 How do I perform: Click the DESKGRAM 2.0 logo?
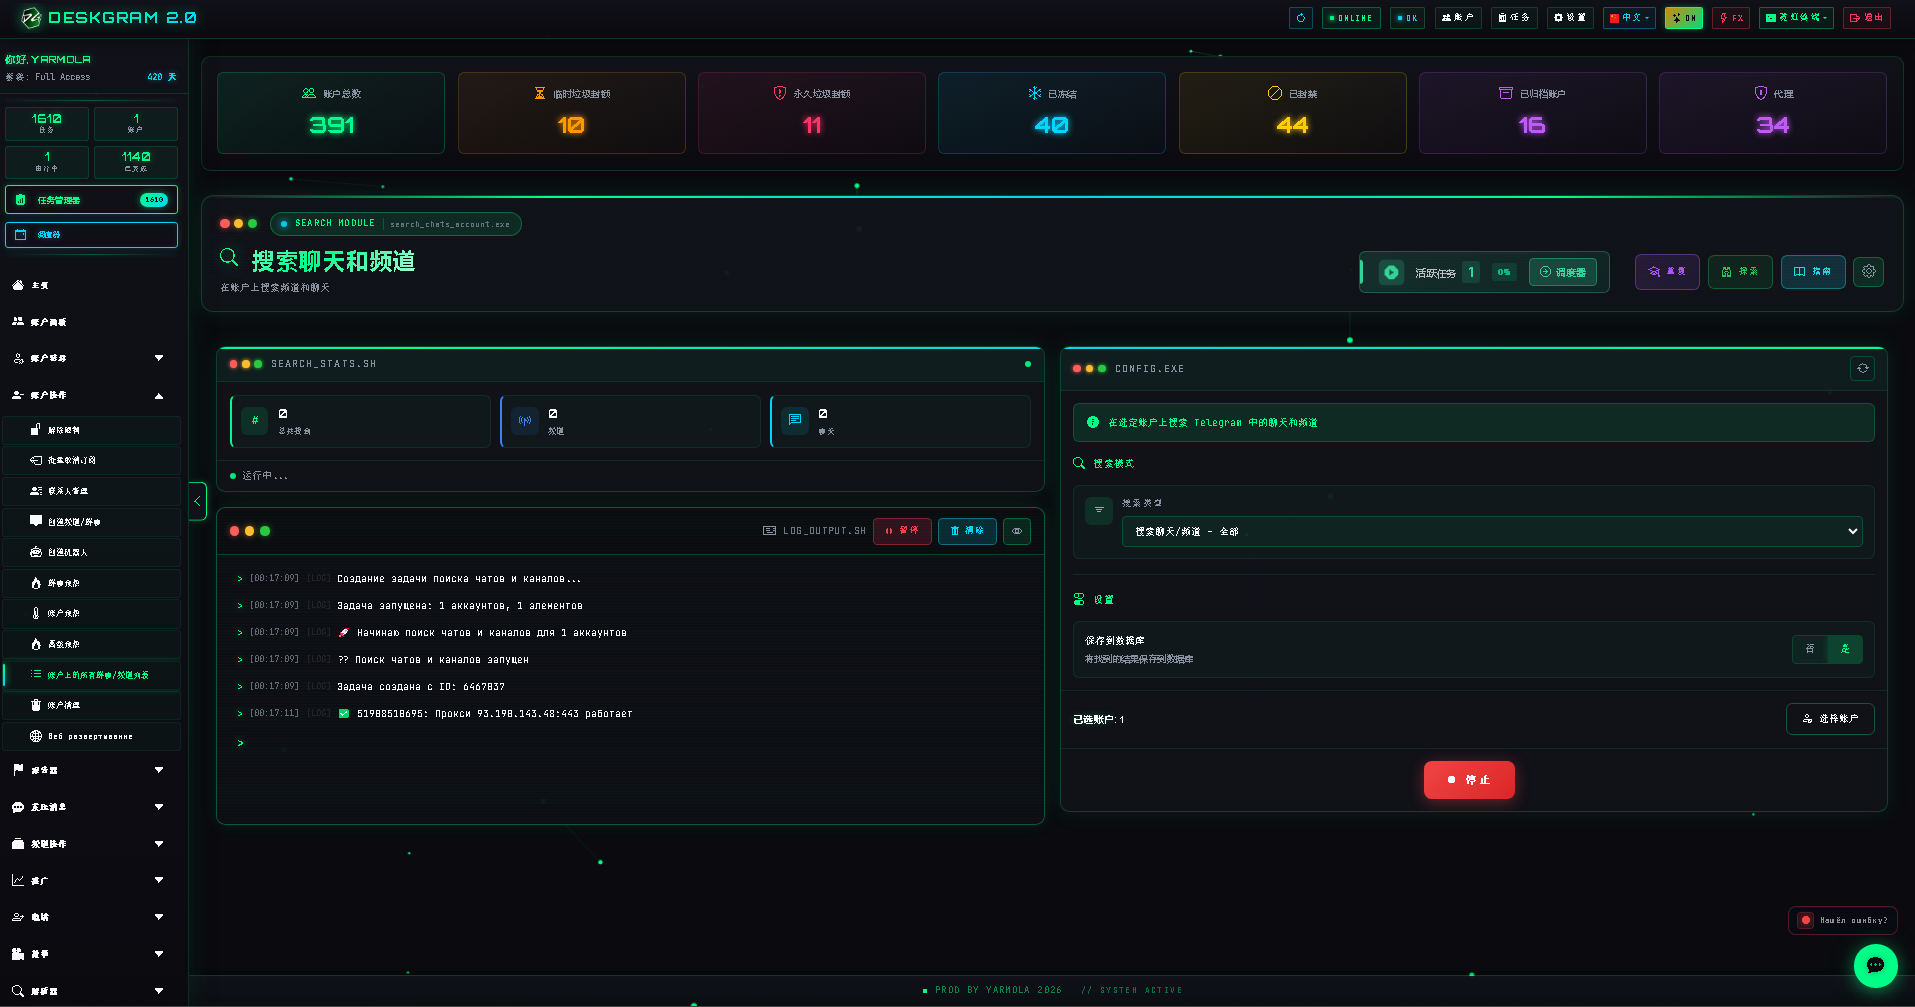pos(108,18)
